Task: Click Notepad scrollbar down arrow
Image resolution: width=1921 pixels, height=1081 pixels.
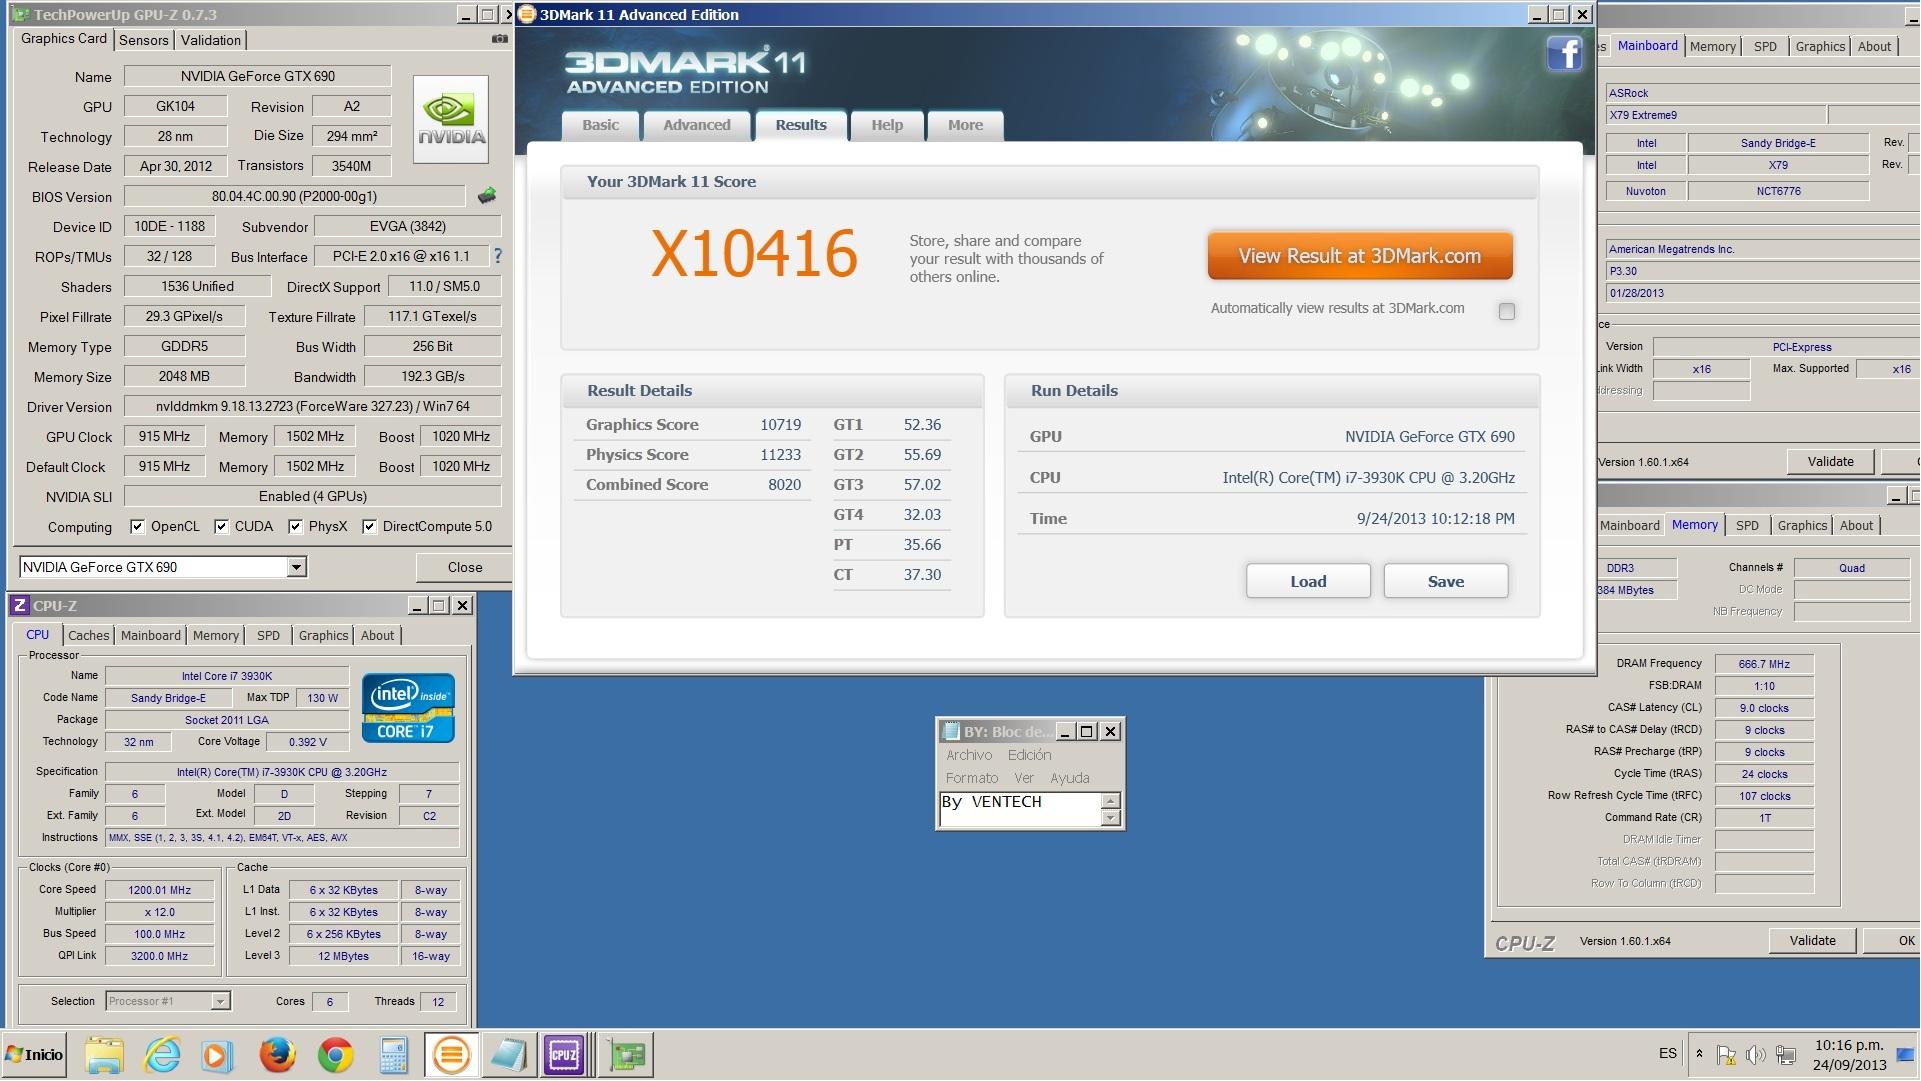Action: pos(1110,817)
